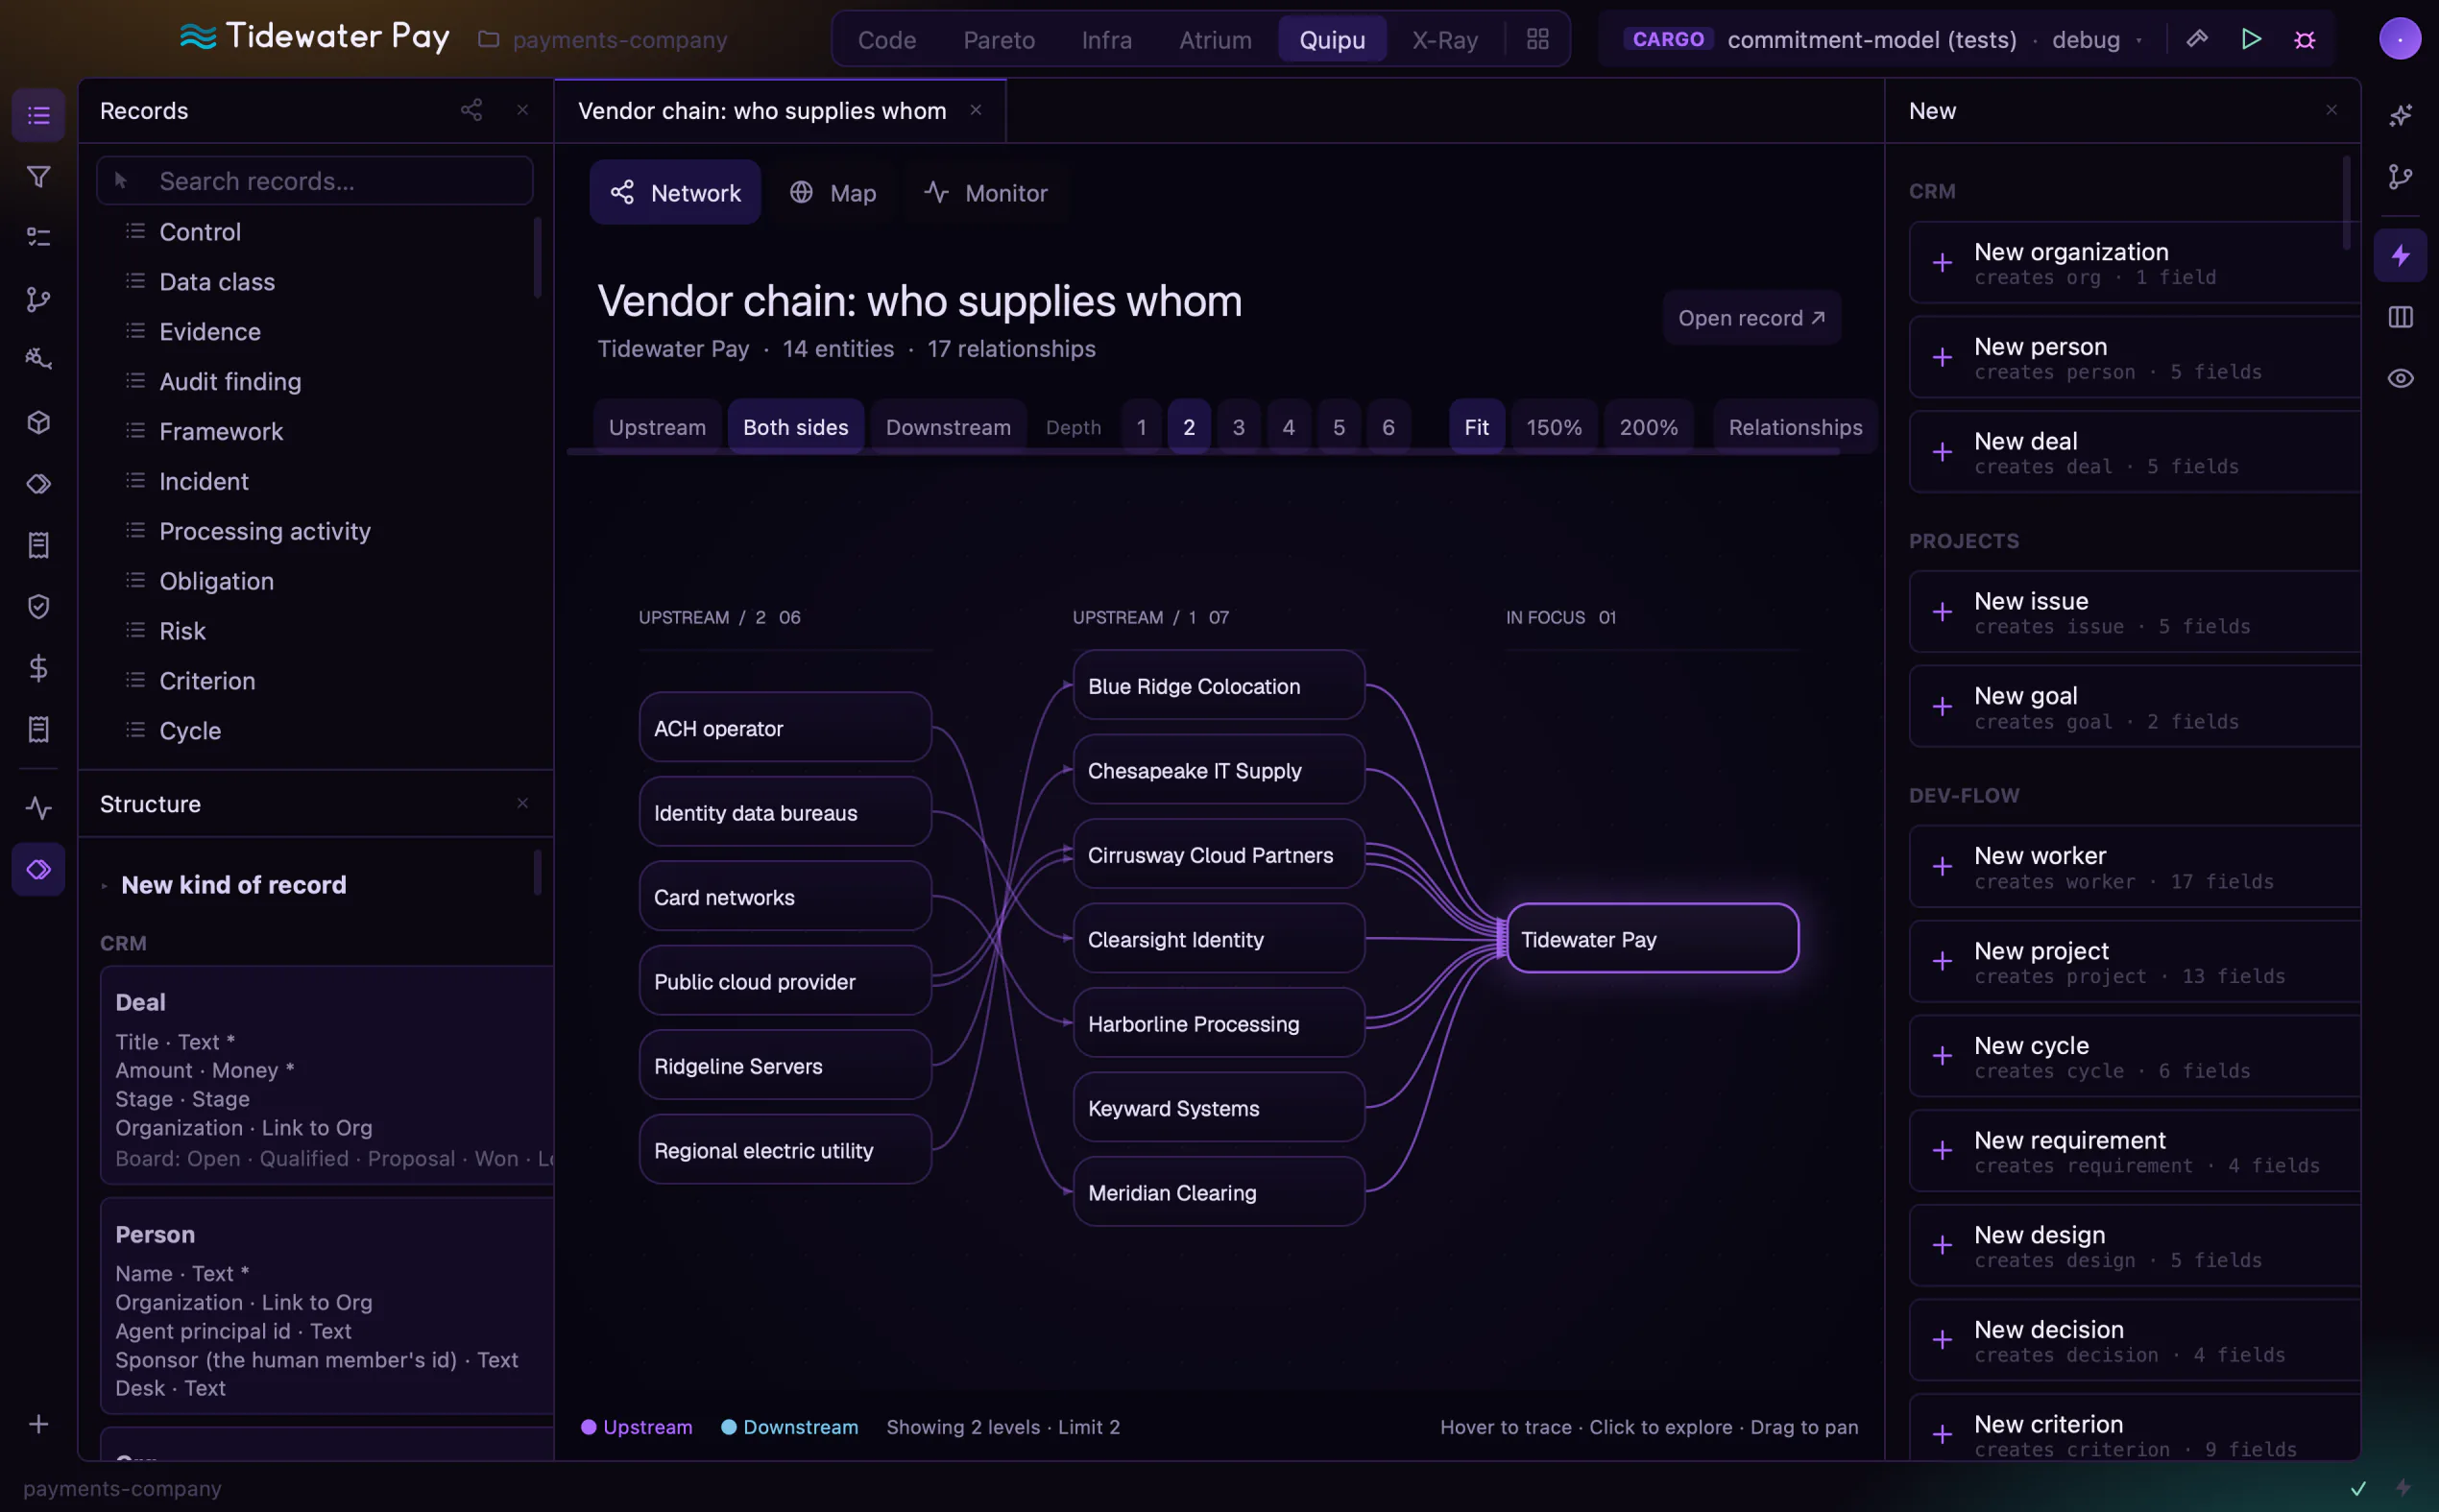Click the share icon in Records header
The image size is (2439, 1512).
coord(471,110)
